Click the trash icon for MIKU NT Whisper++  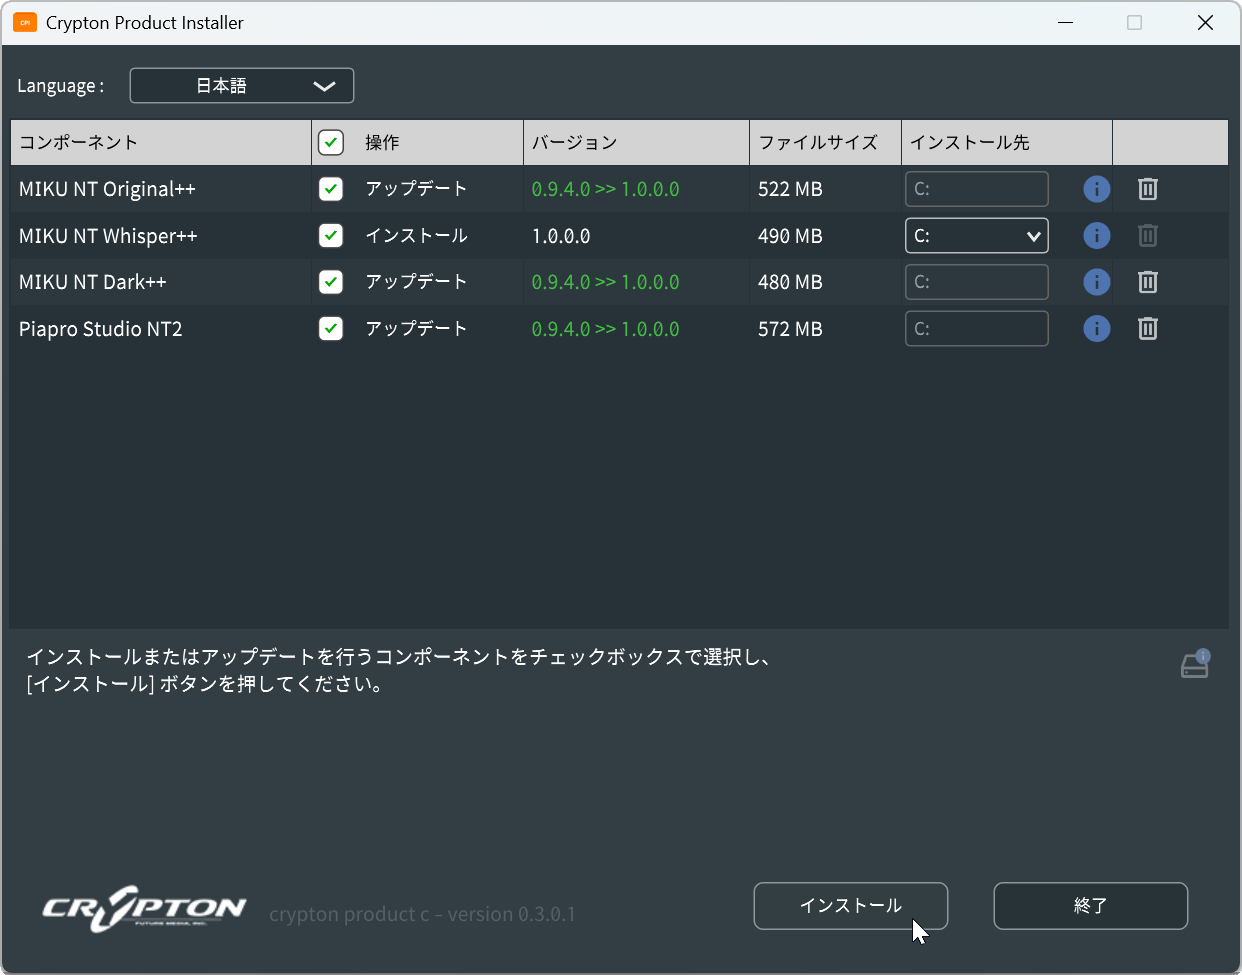coord(1148,236)
